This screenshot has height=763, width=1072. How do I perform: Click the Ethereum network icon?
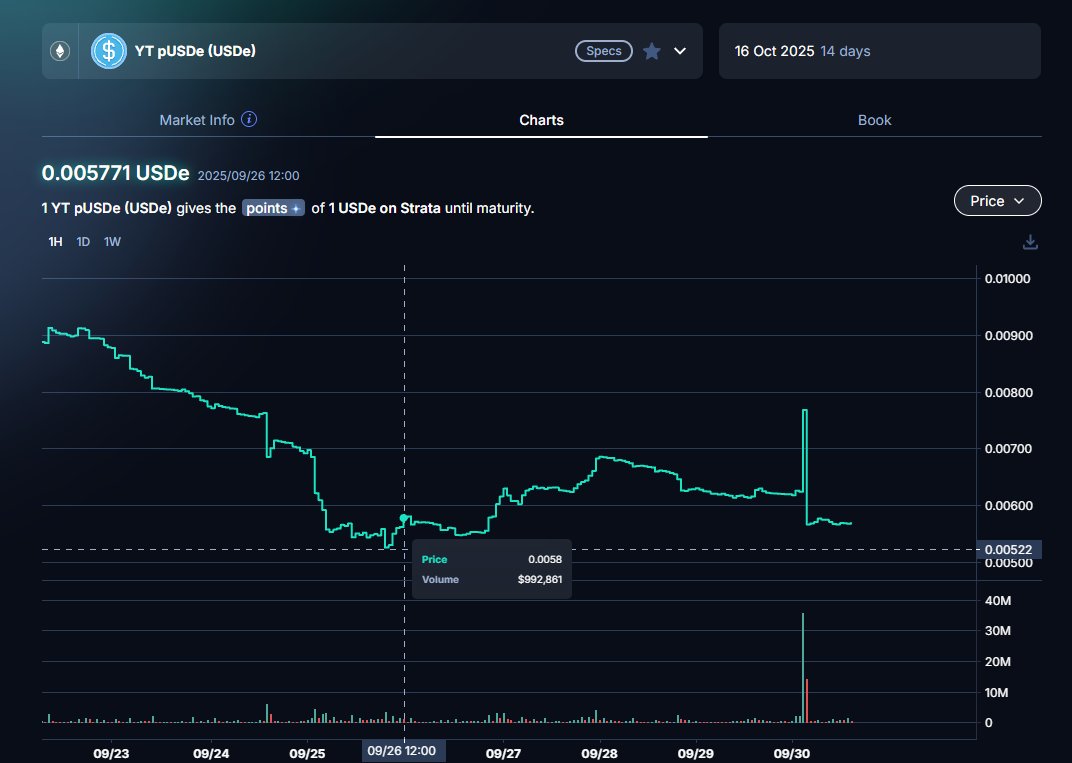60,51
